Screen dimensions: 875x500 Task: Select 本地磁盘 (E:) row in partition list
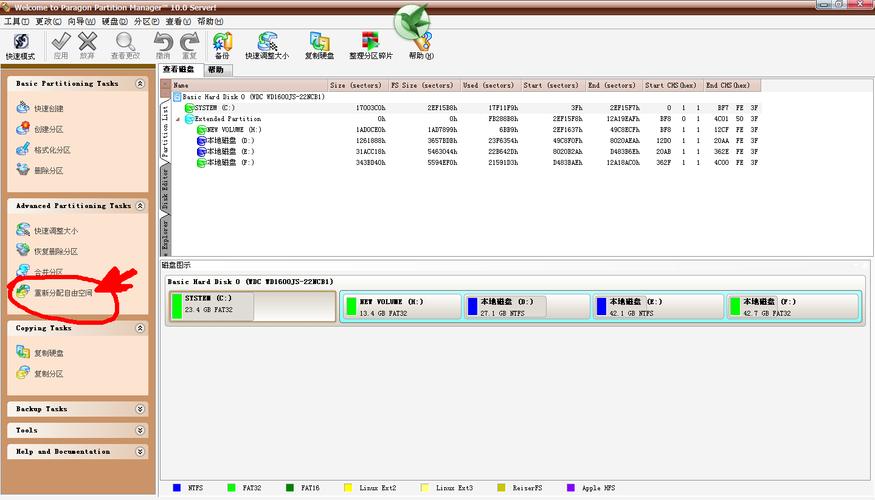coord(466,152)
